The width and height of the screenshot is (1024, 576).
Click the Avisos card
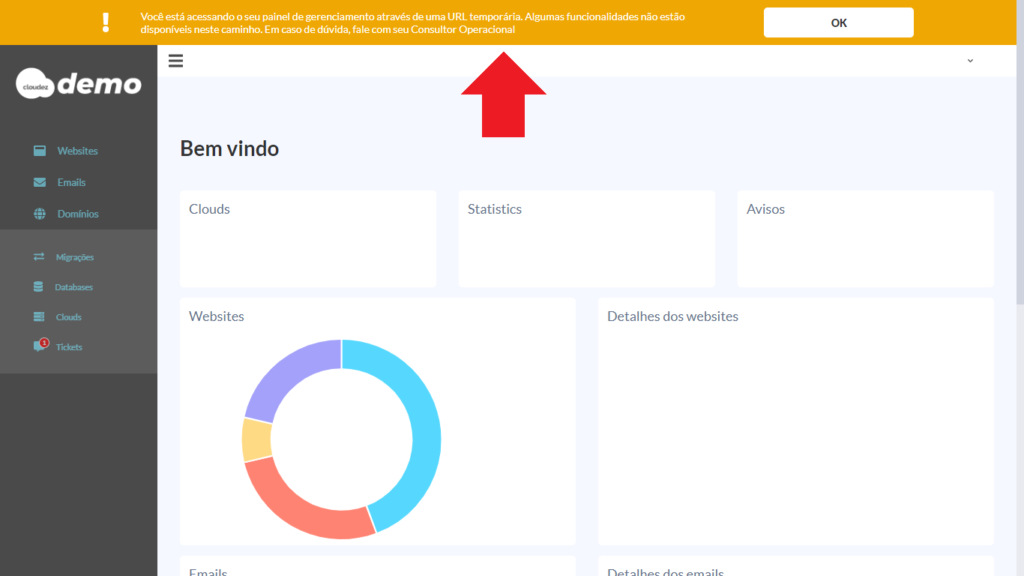865,239
